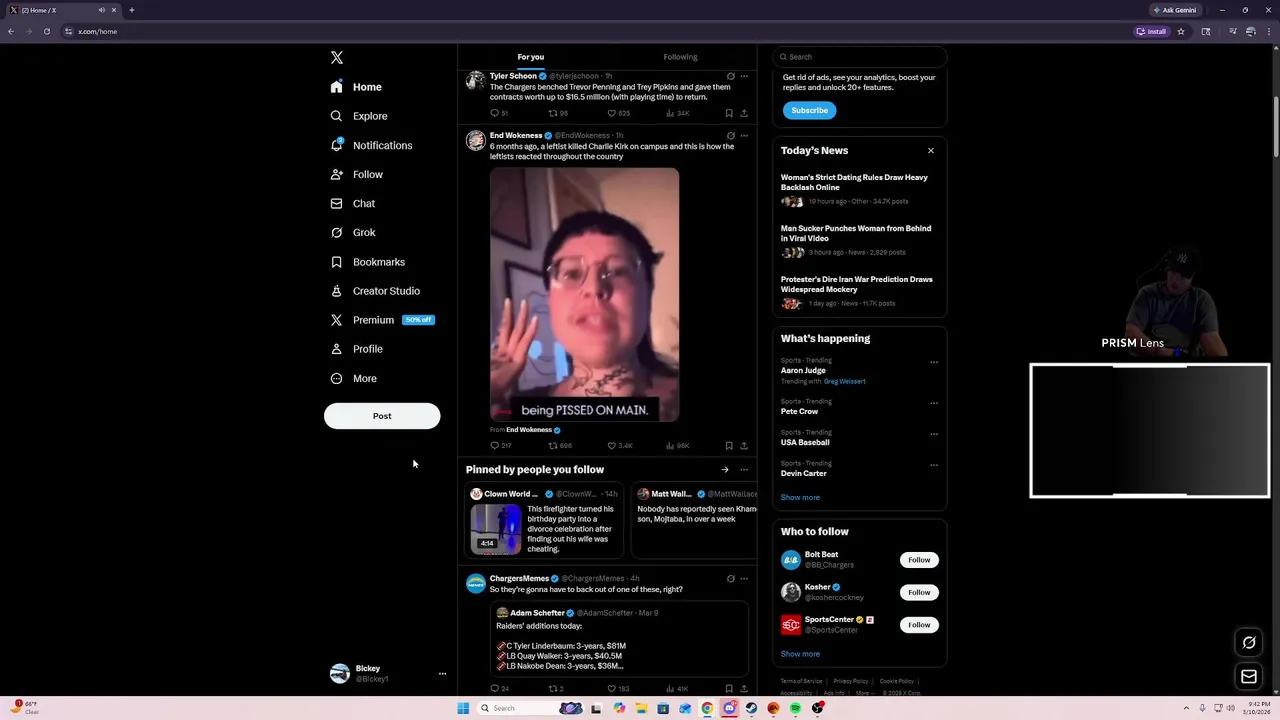Open the Chat section
This screenshot has height=720, width=1280.
[x=352, y=203]
